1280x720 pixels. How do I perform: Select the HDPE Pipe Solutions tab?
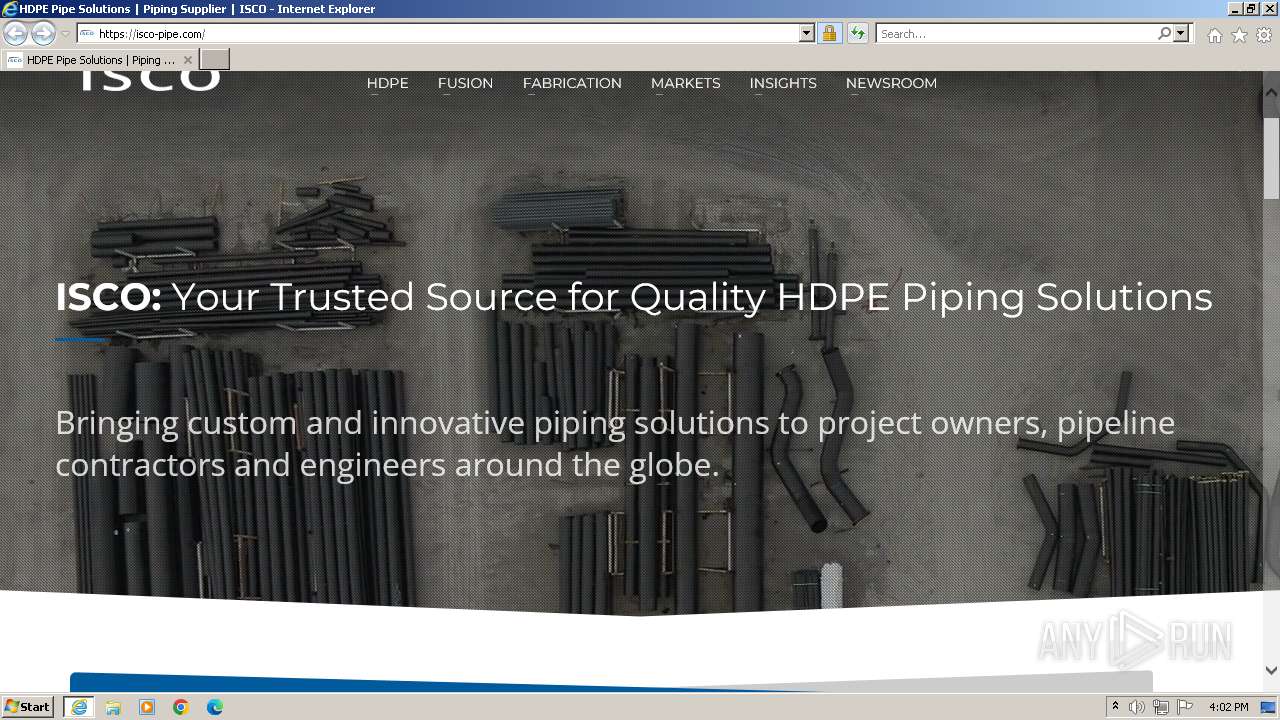[100, 60]
